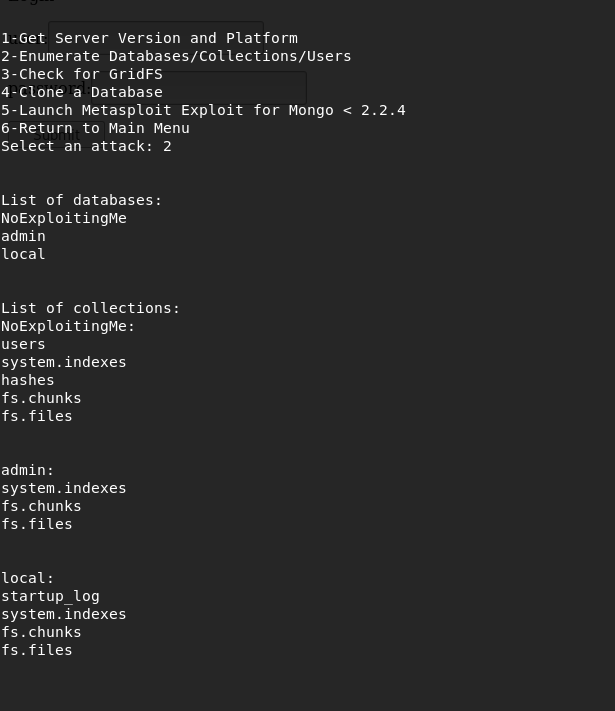Click the "Select an attack: 2" prompt line
Viewport: 615px width, 711px height.
pyautogui.click(x=86, y=146)
